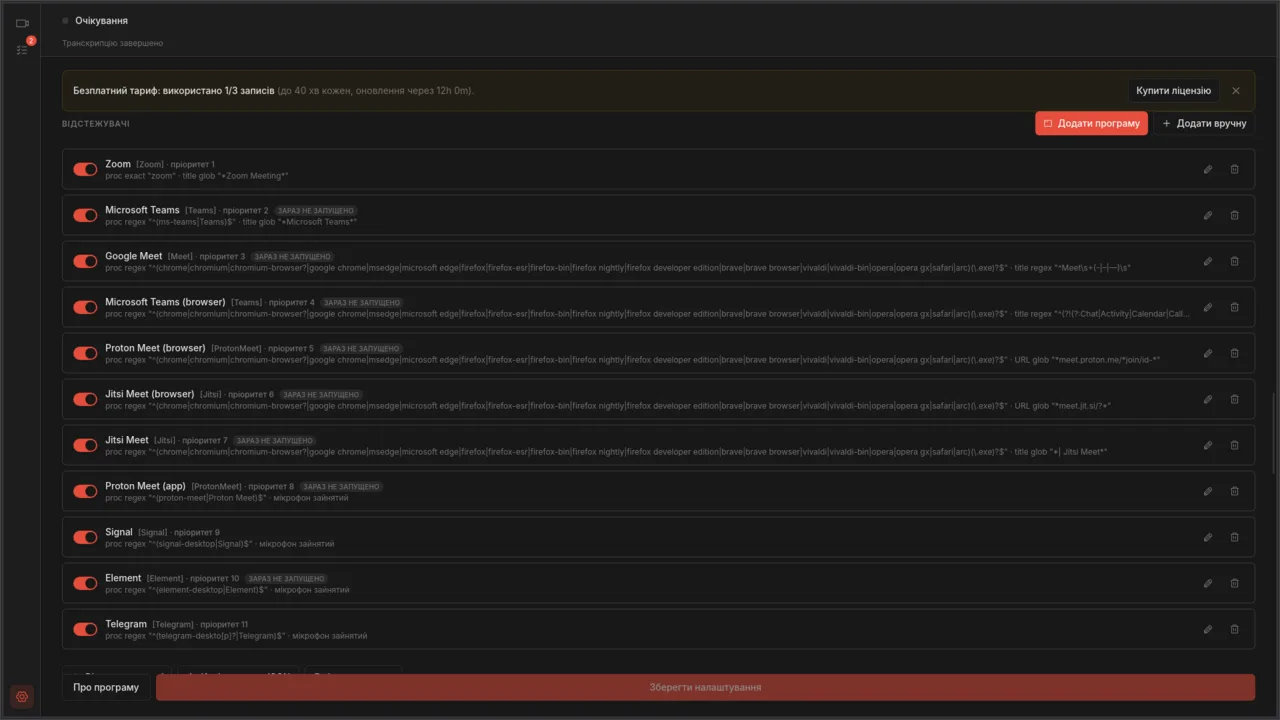Delete the Google Meet tracker
Image resolution: width=1280 pixels, height=720 pixels.
[x=1234, y=261]
